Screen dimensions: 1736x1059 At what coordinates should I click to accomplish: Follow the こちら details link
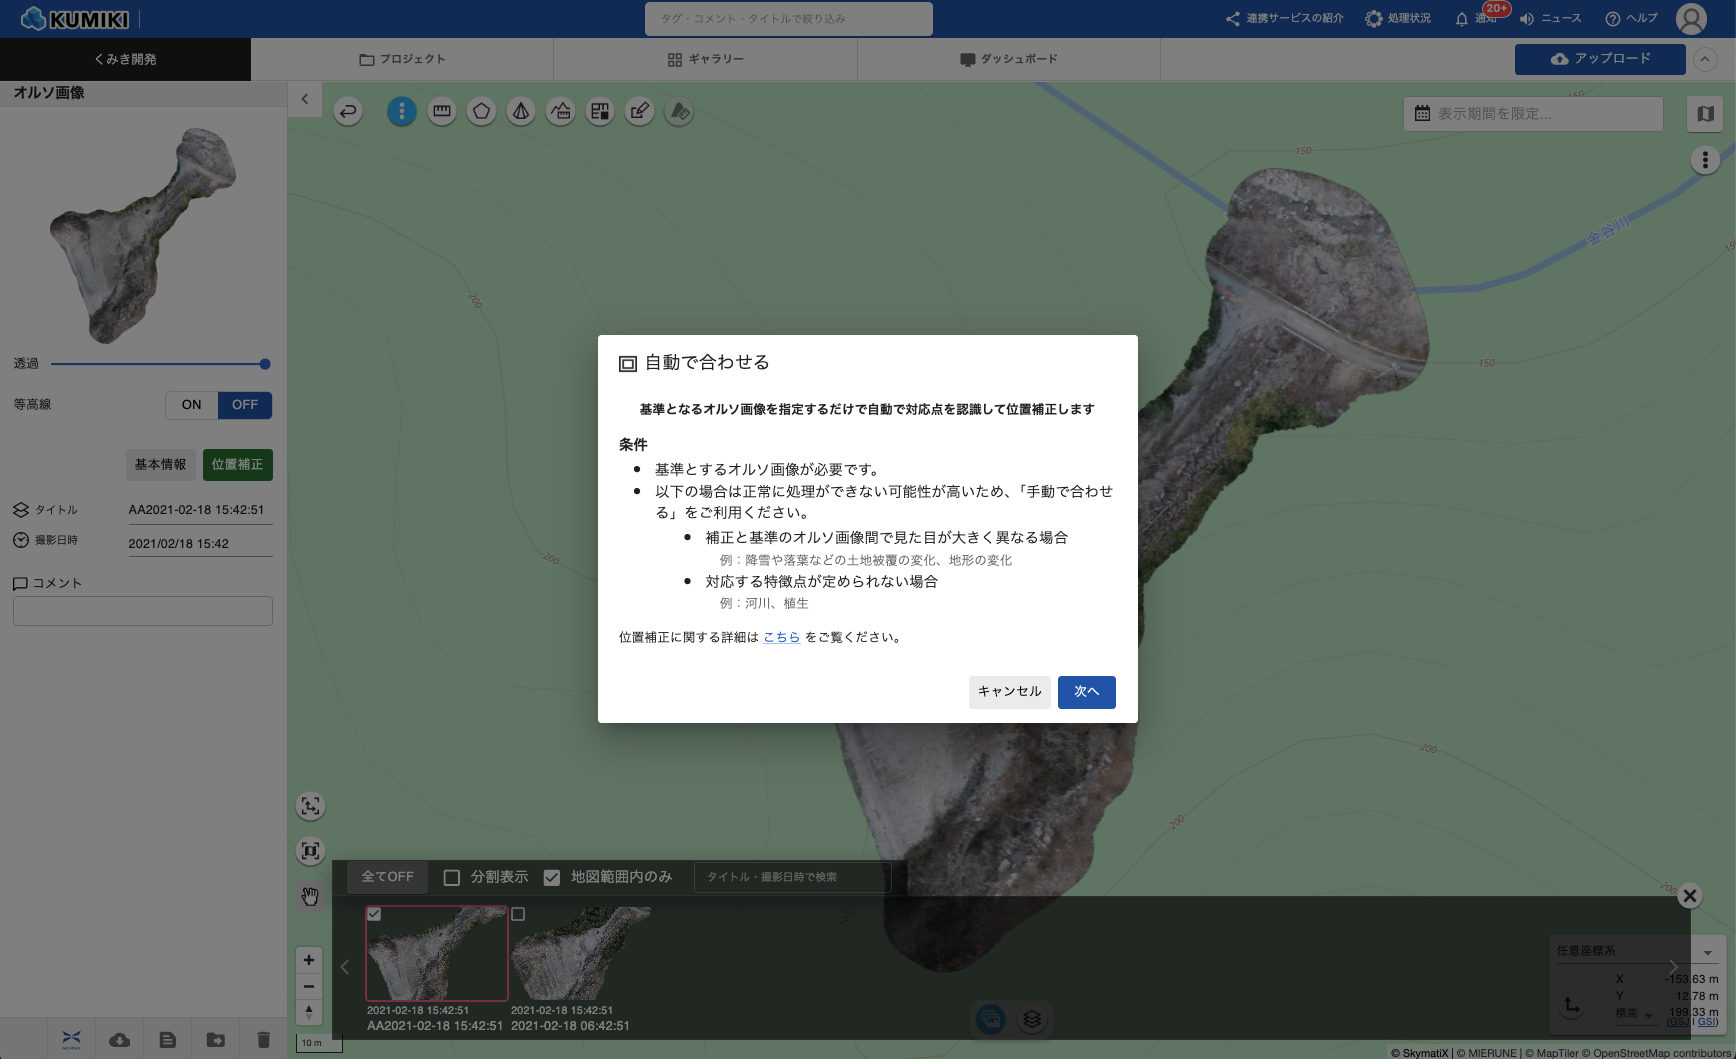pyautogui.click(x=781, y=637)
